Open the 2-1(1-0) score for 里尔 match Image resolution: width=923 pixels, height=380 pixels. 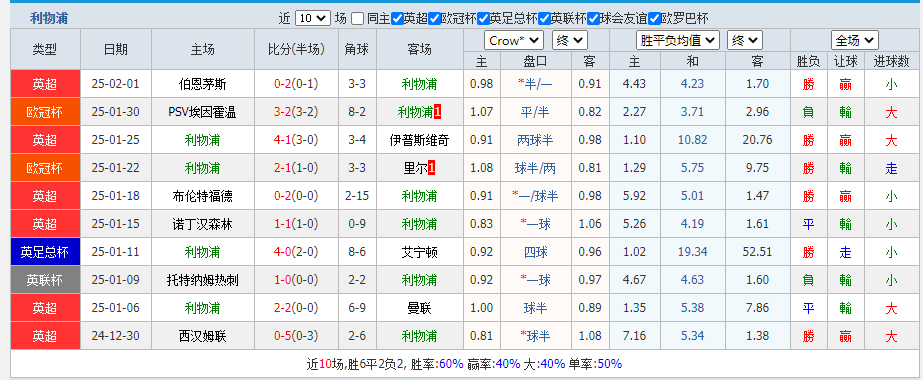coord(296,169)
